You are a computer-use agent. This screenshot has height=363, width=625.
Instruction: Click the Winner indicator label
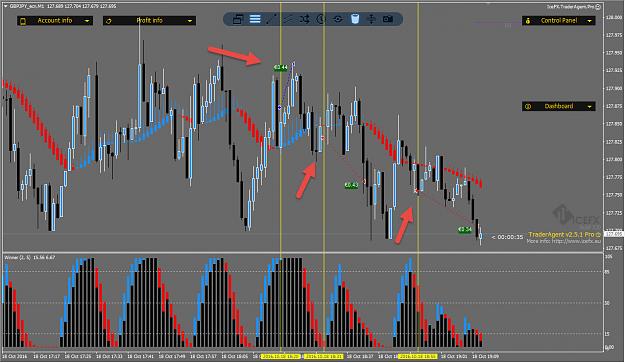click(29, 258)
